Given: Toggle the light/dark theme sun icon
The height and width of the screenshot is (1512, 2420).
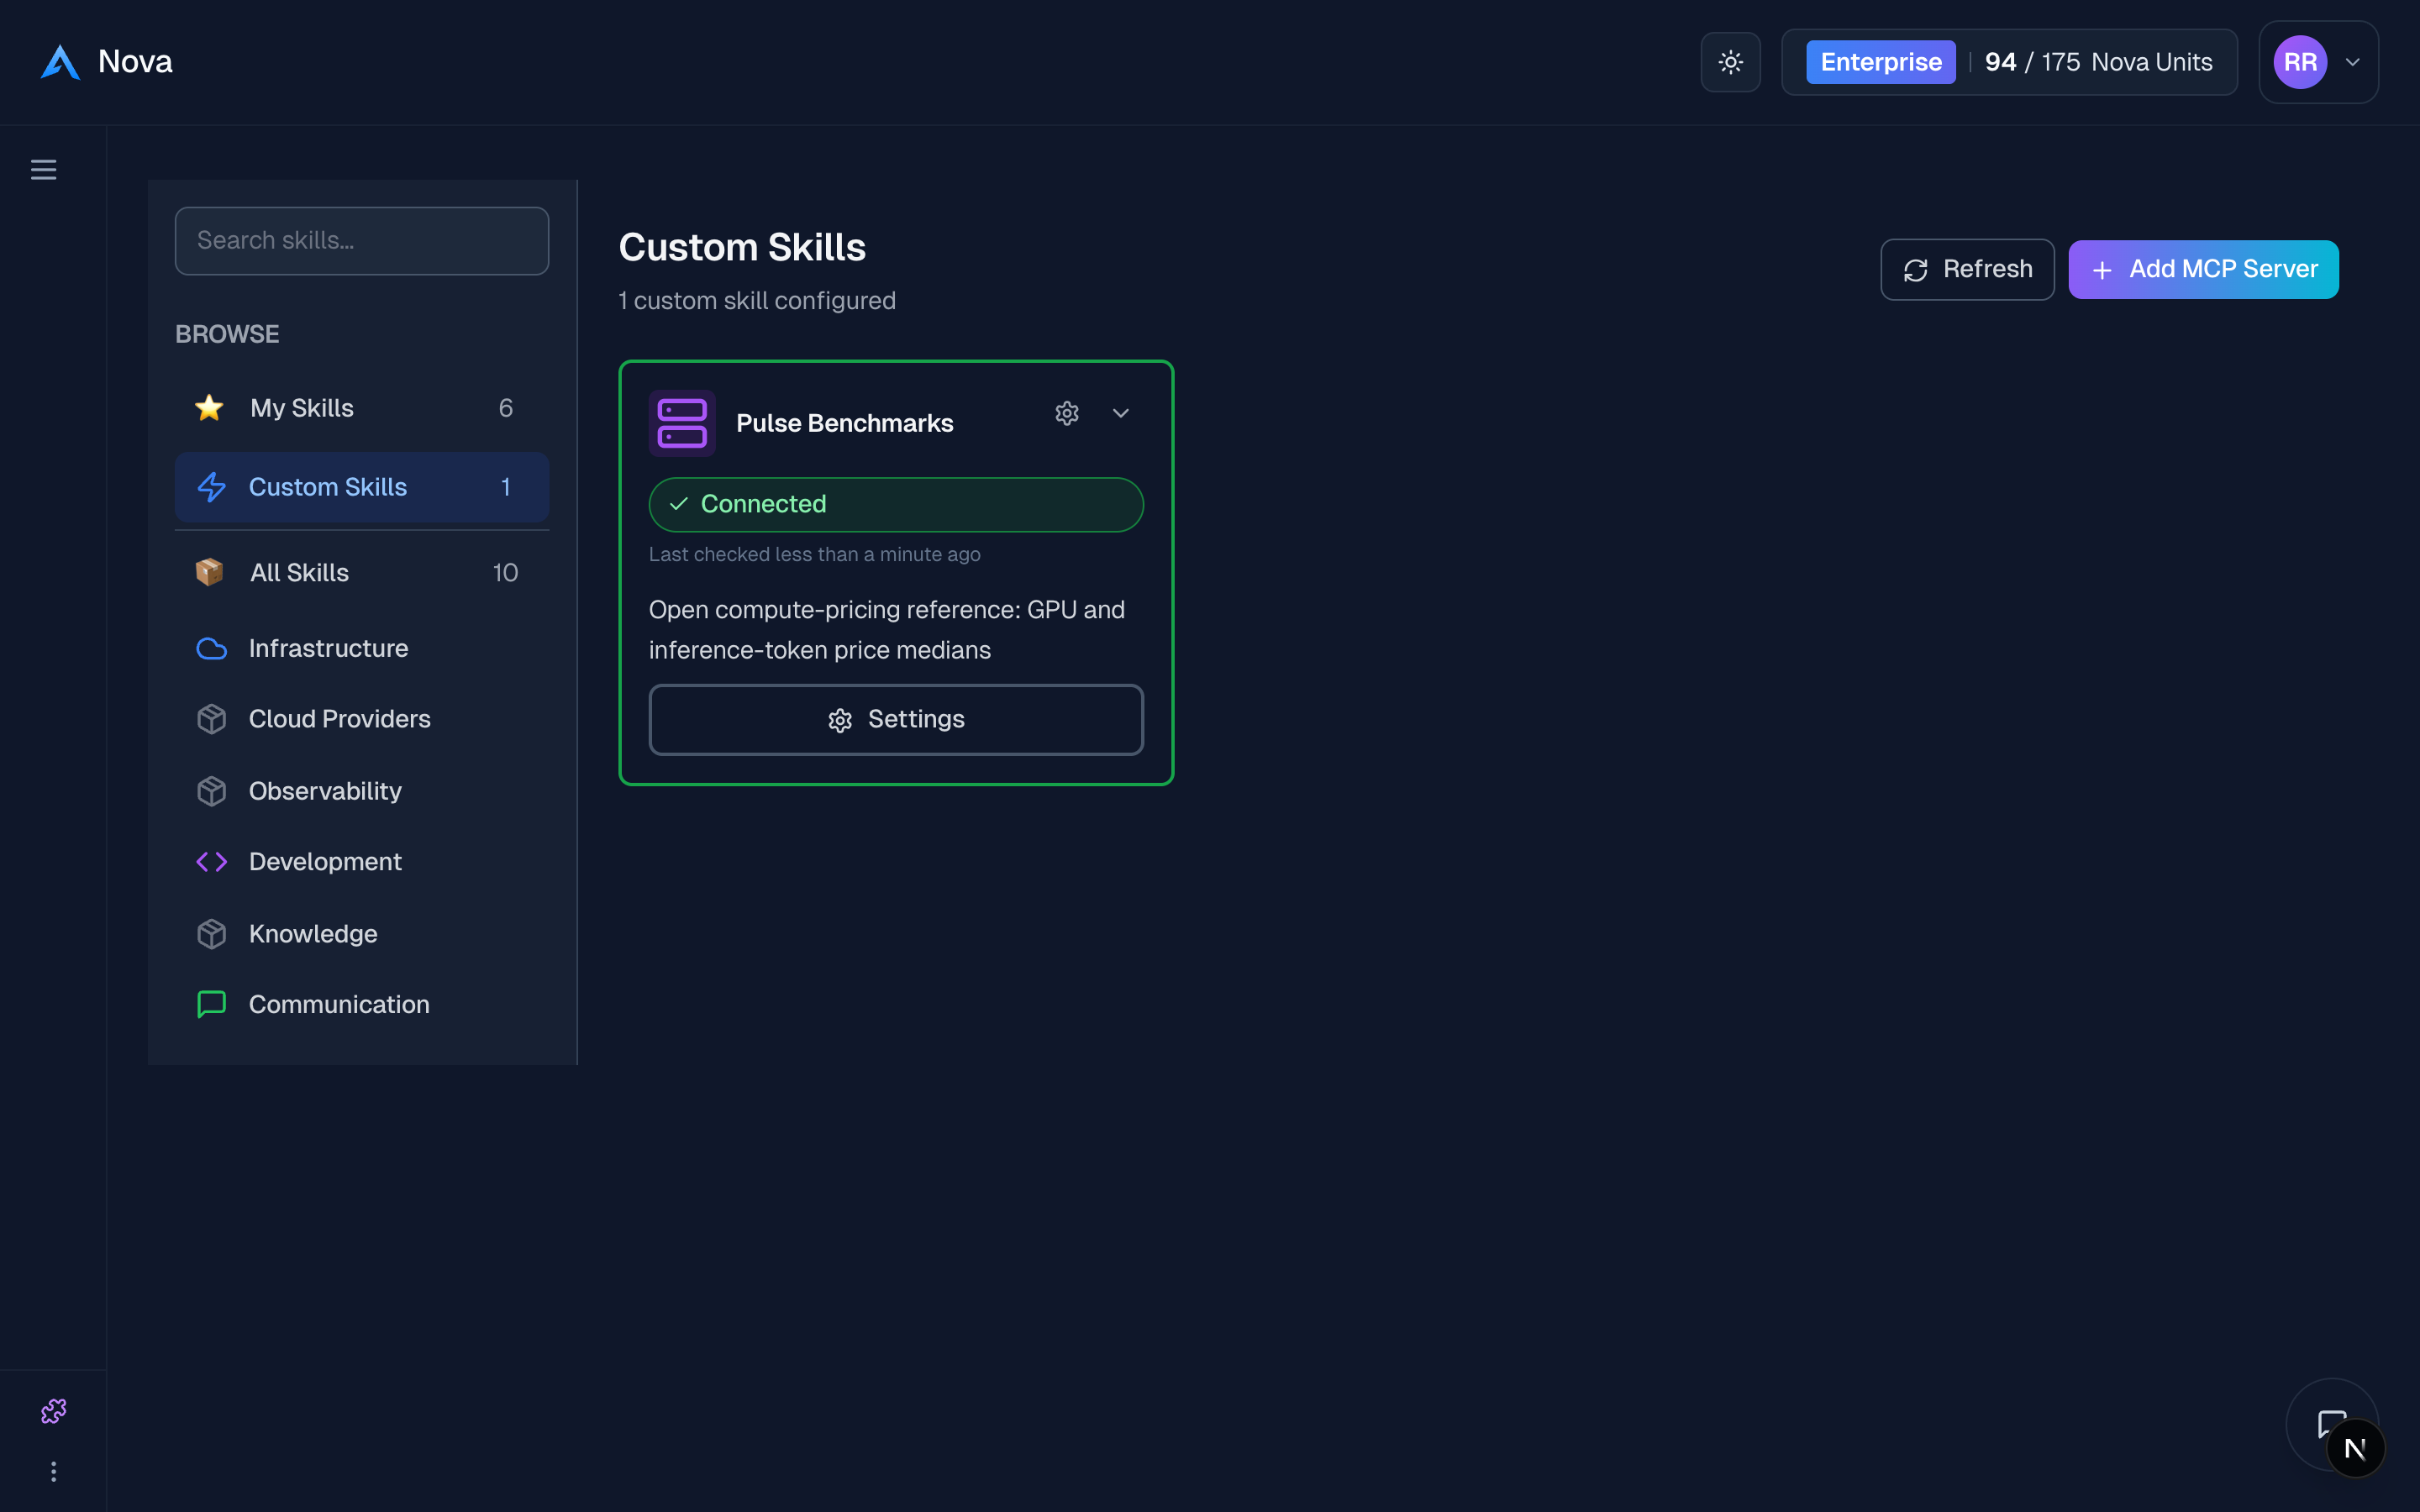Looking at the screenshot, I should pos(1730,62).
